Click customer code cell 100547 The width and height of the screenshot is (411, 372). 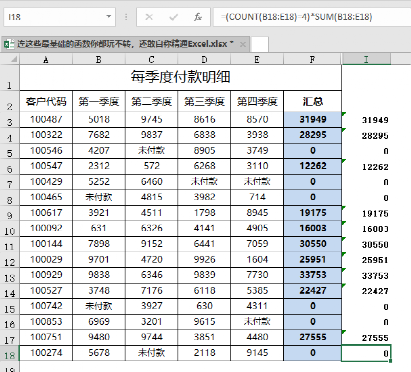(x=46, y=166)
